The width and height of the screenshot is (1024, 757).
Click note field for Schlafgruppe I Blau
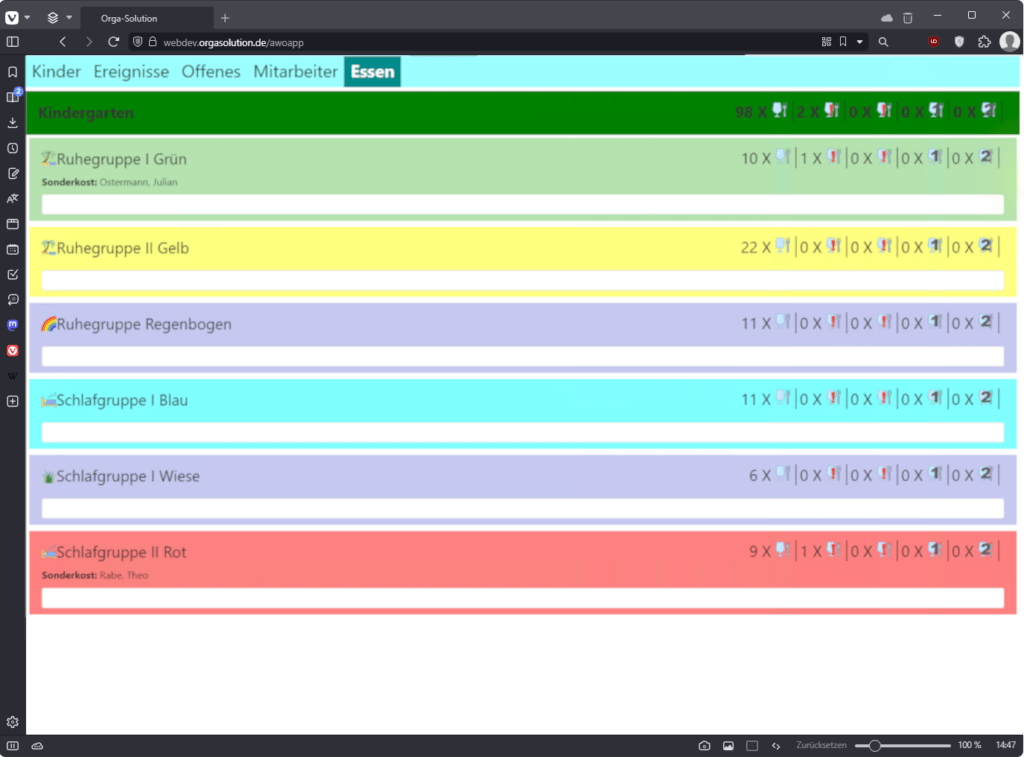[522, 432]
